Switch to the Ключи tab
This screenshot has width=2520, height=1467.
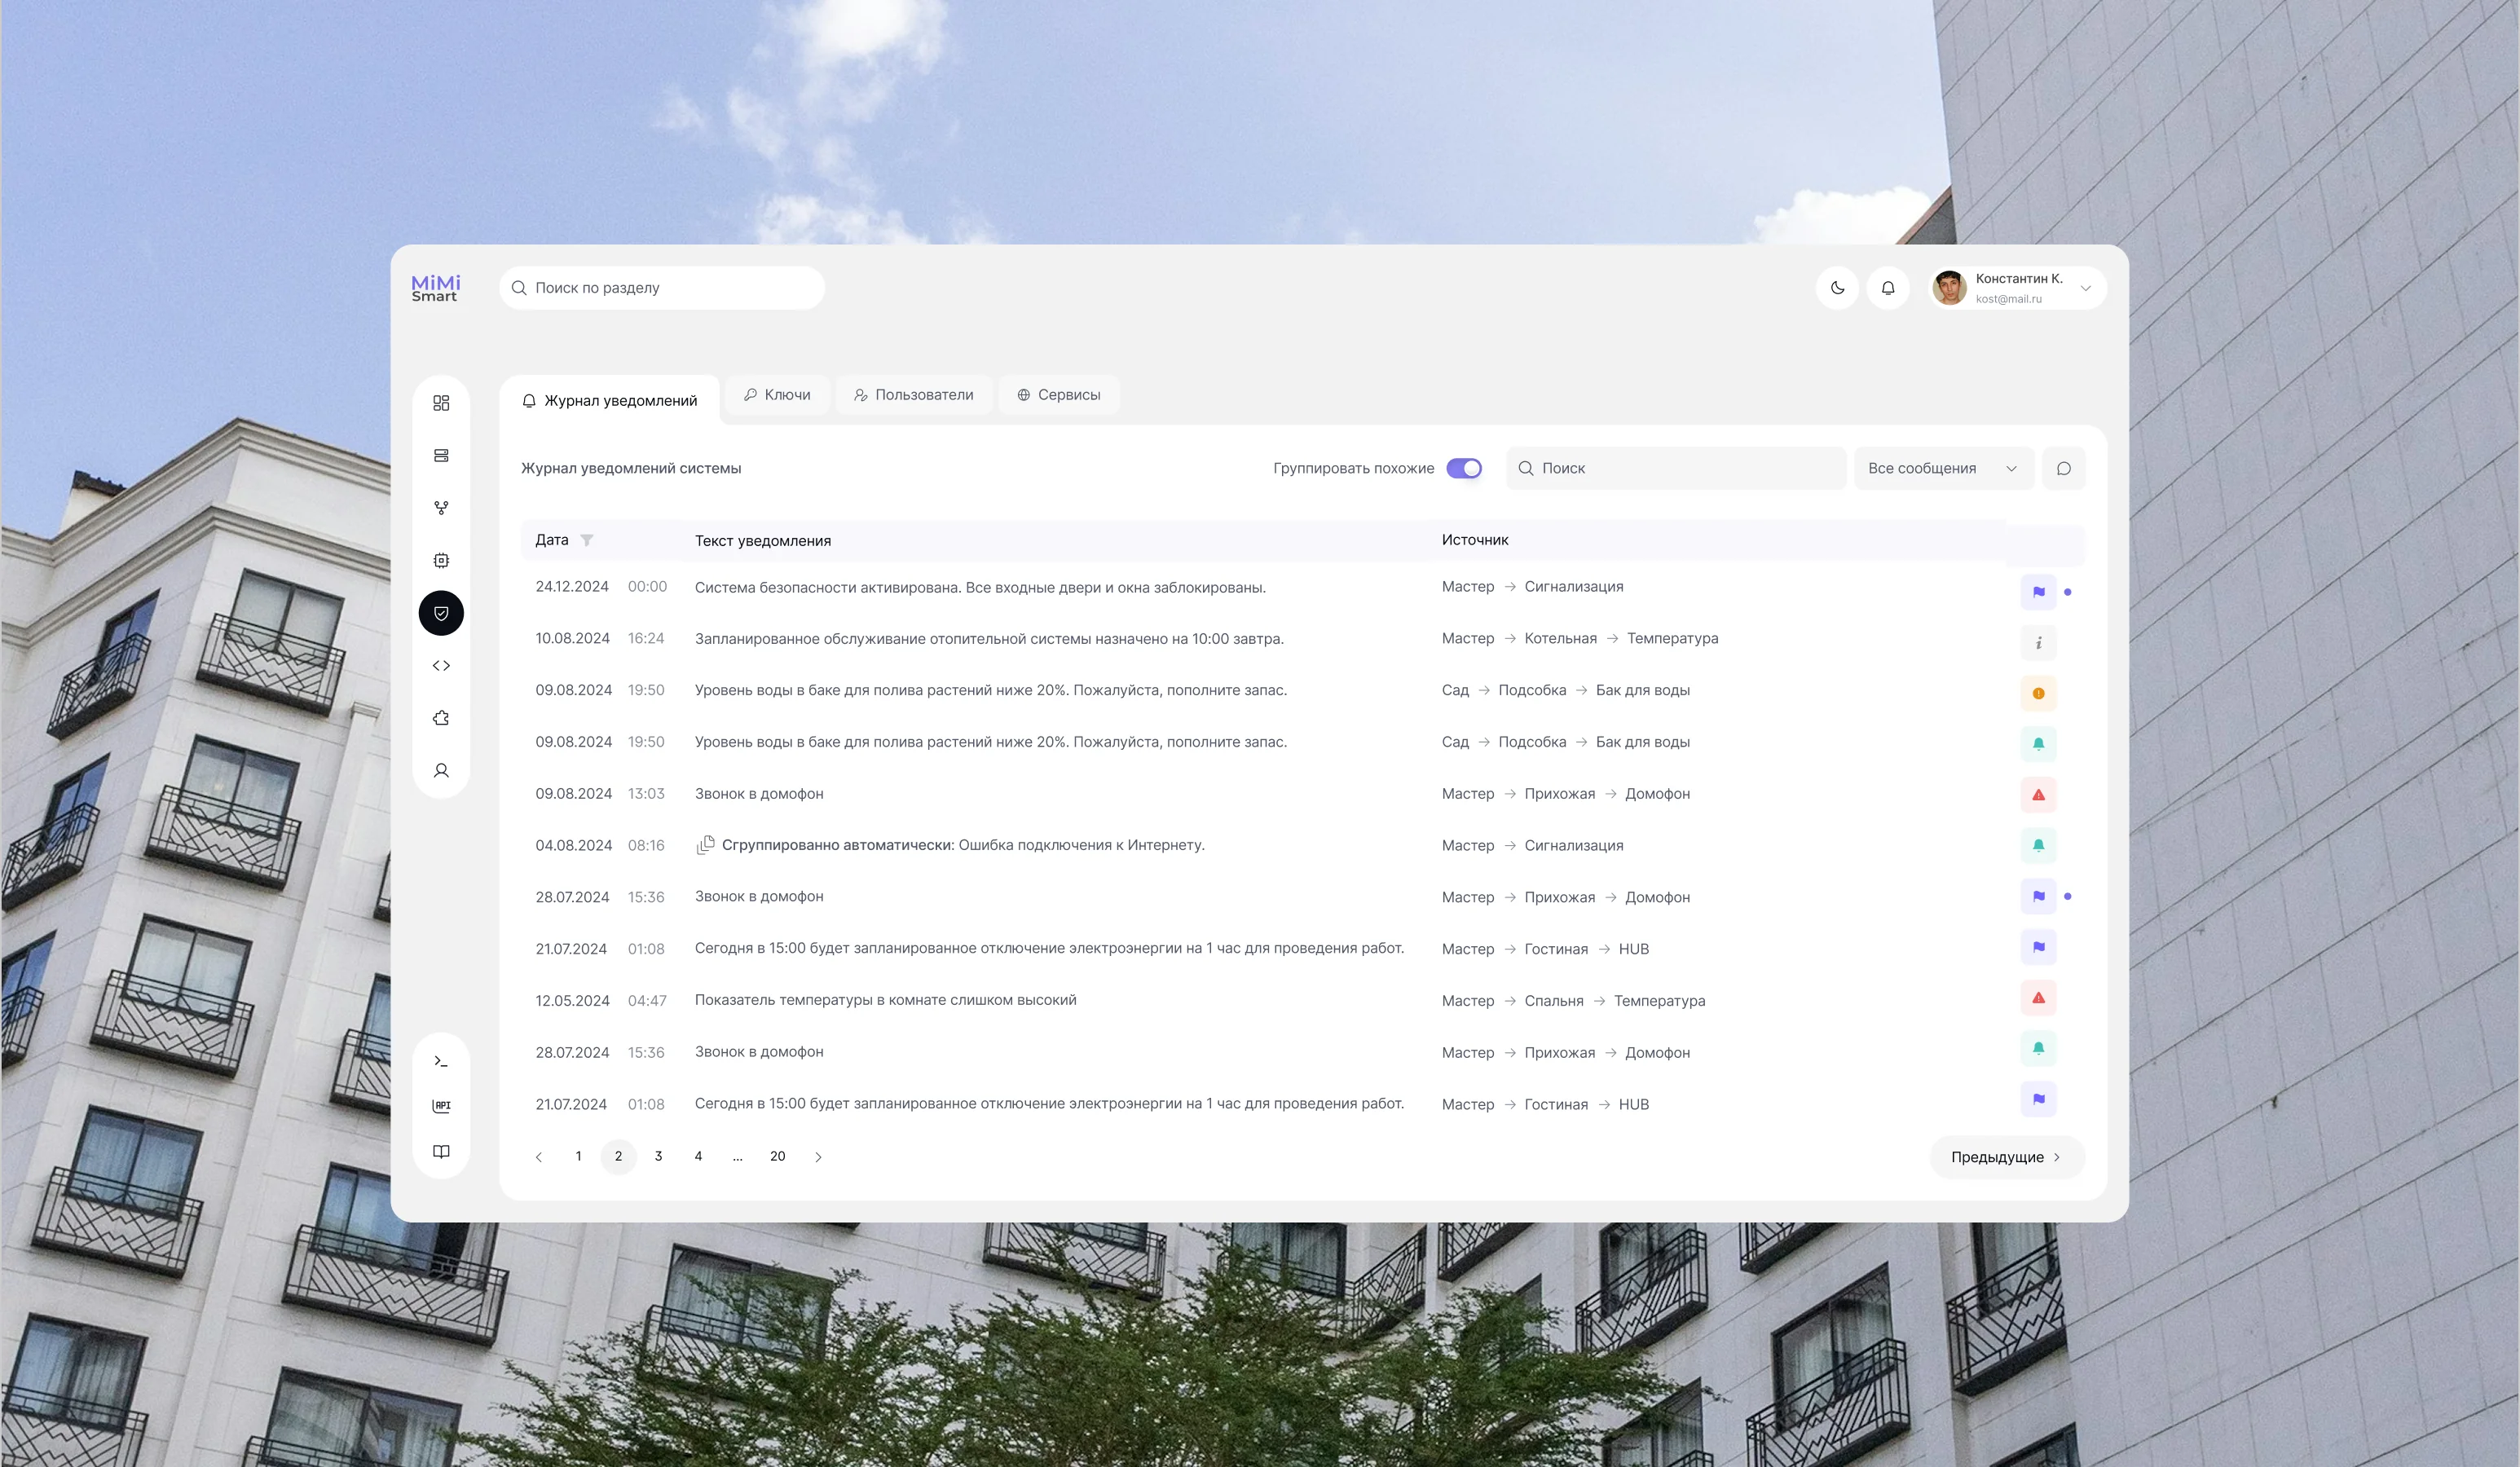click(777, 395)
